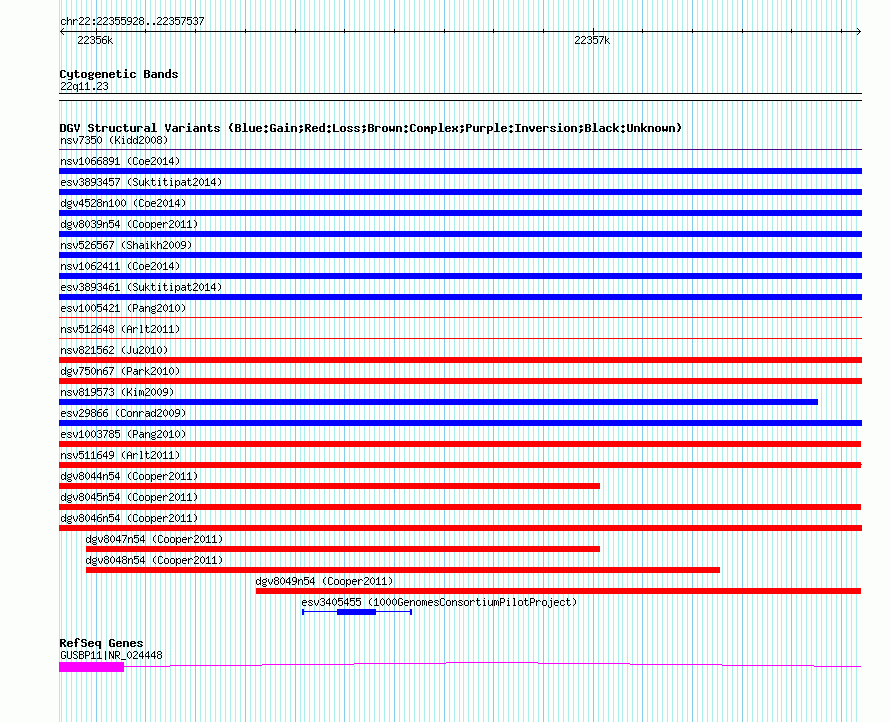Click the dgv8048n54 (Cooper2011) label

pyautogui.click(x=154, y=560)
